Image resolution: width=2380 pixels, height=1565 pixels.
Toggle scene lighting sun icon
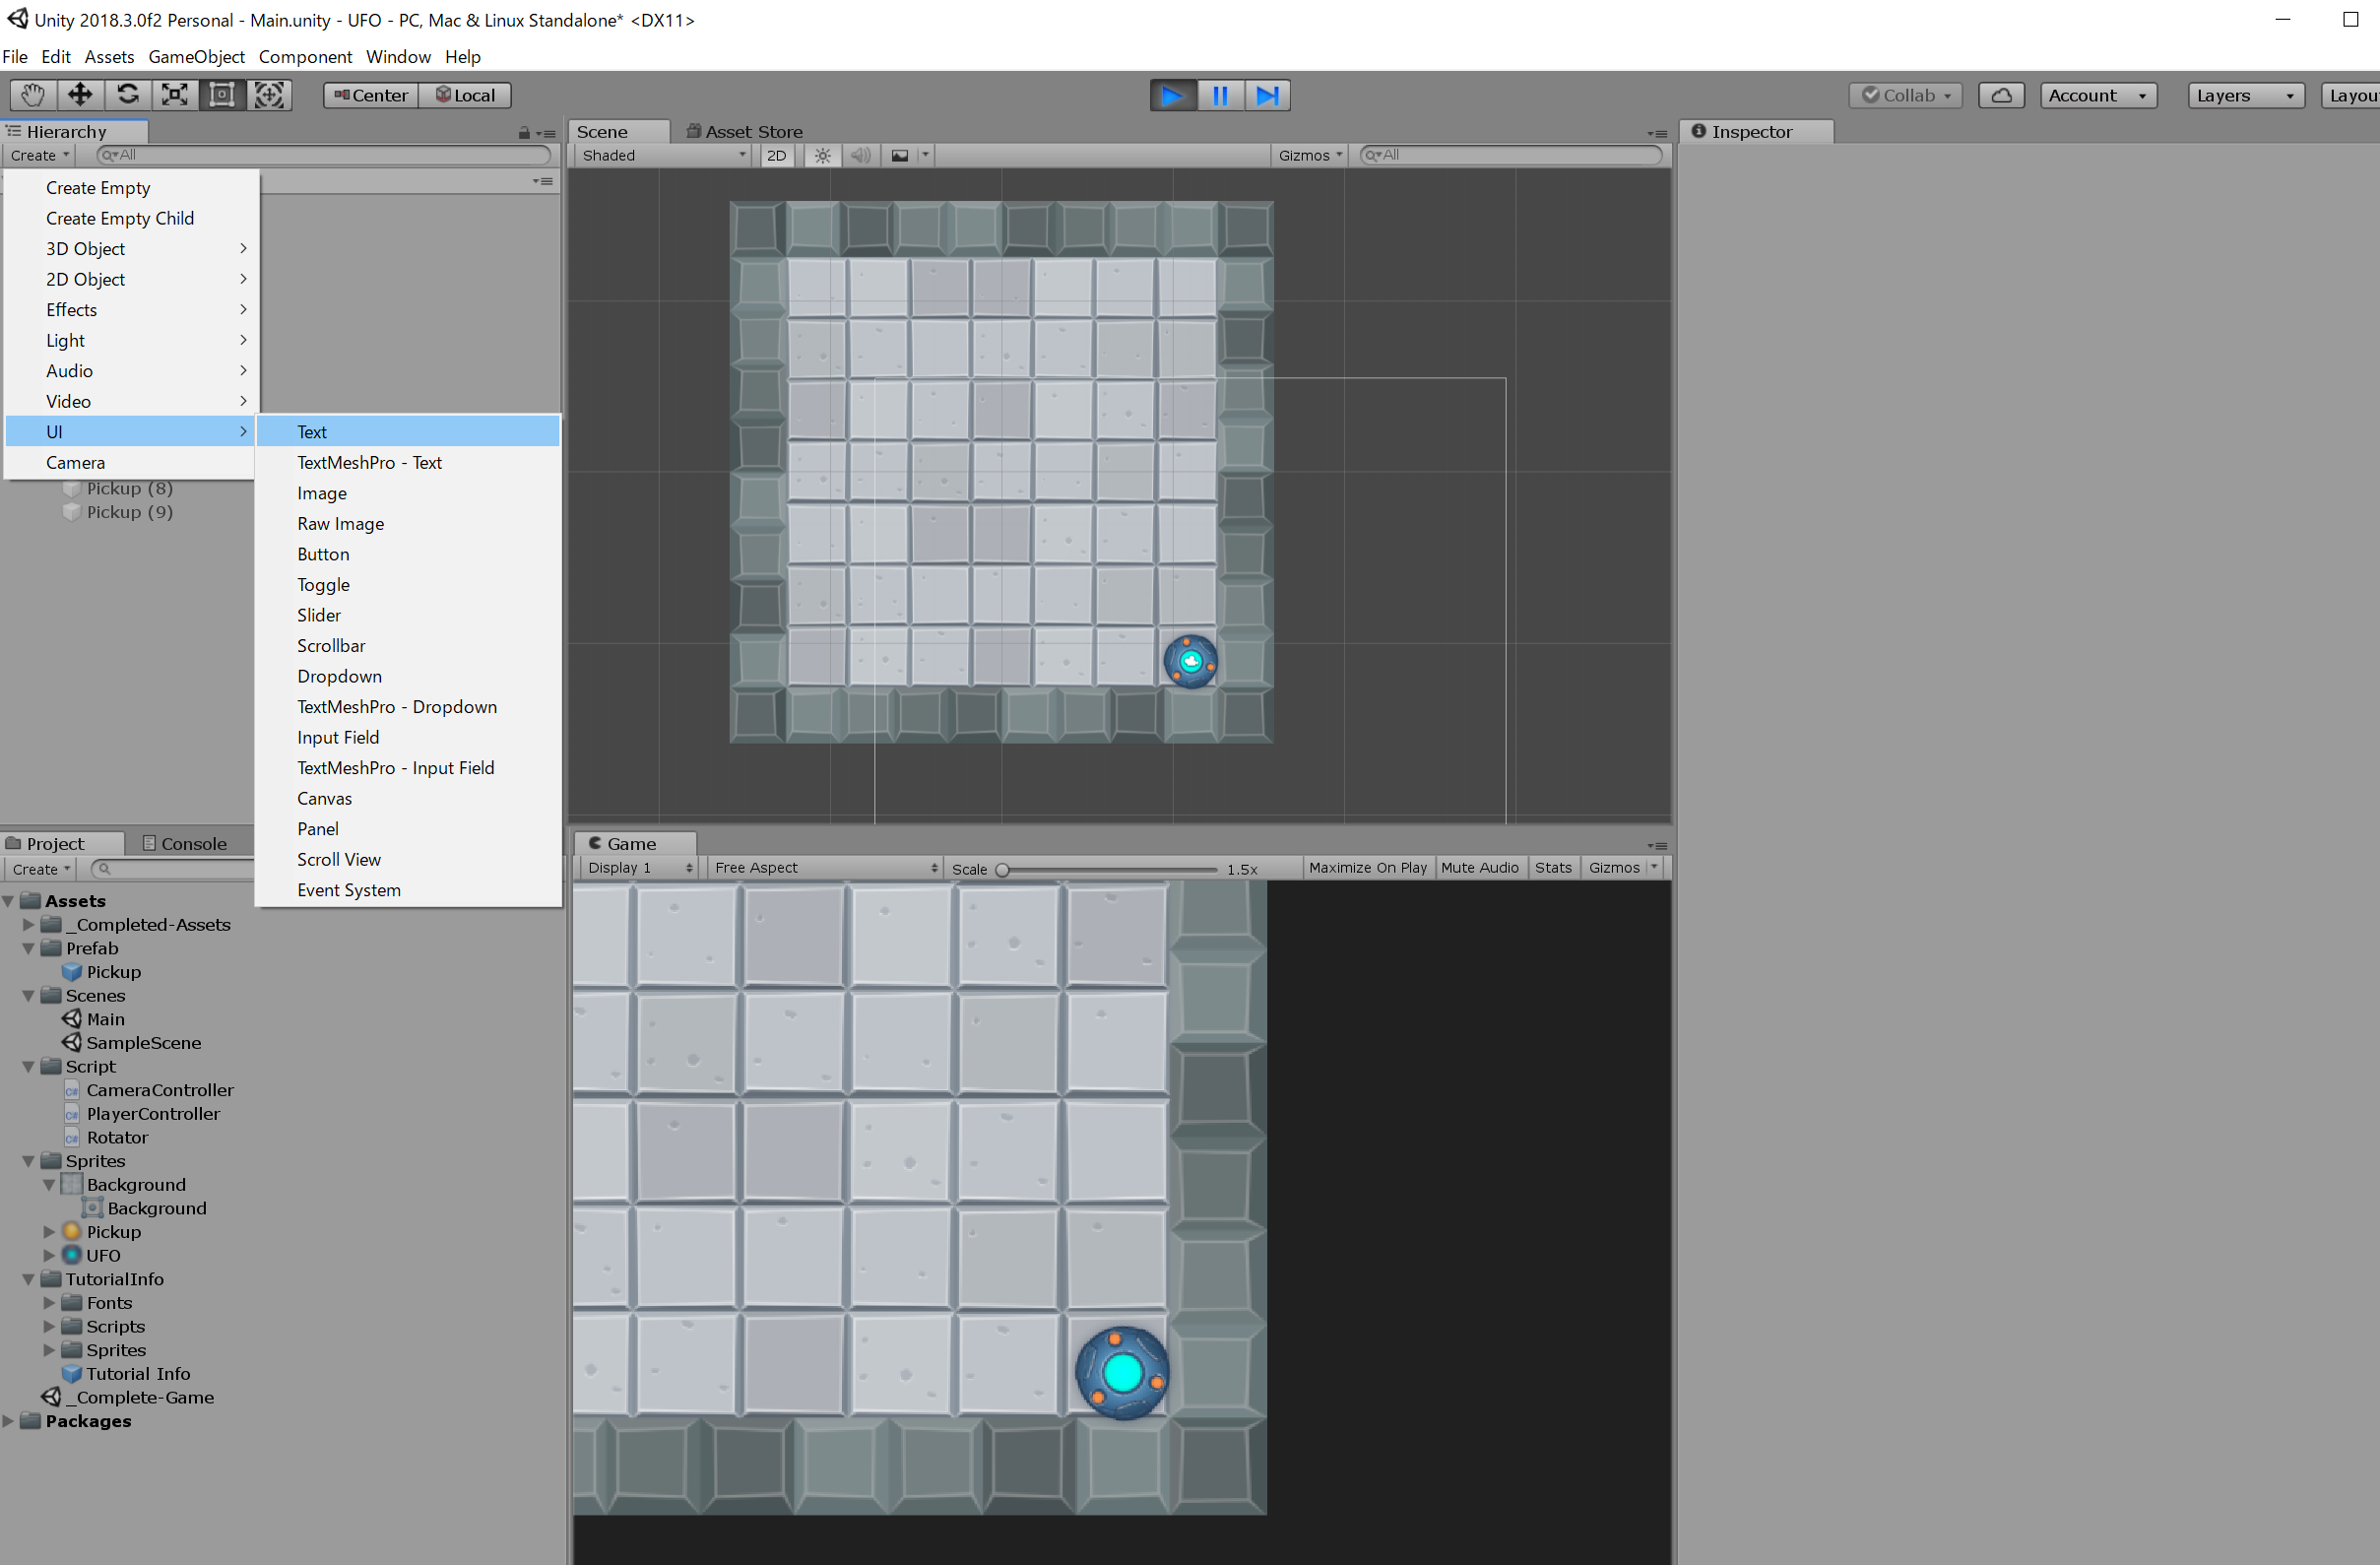822,155
